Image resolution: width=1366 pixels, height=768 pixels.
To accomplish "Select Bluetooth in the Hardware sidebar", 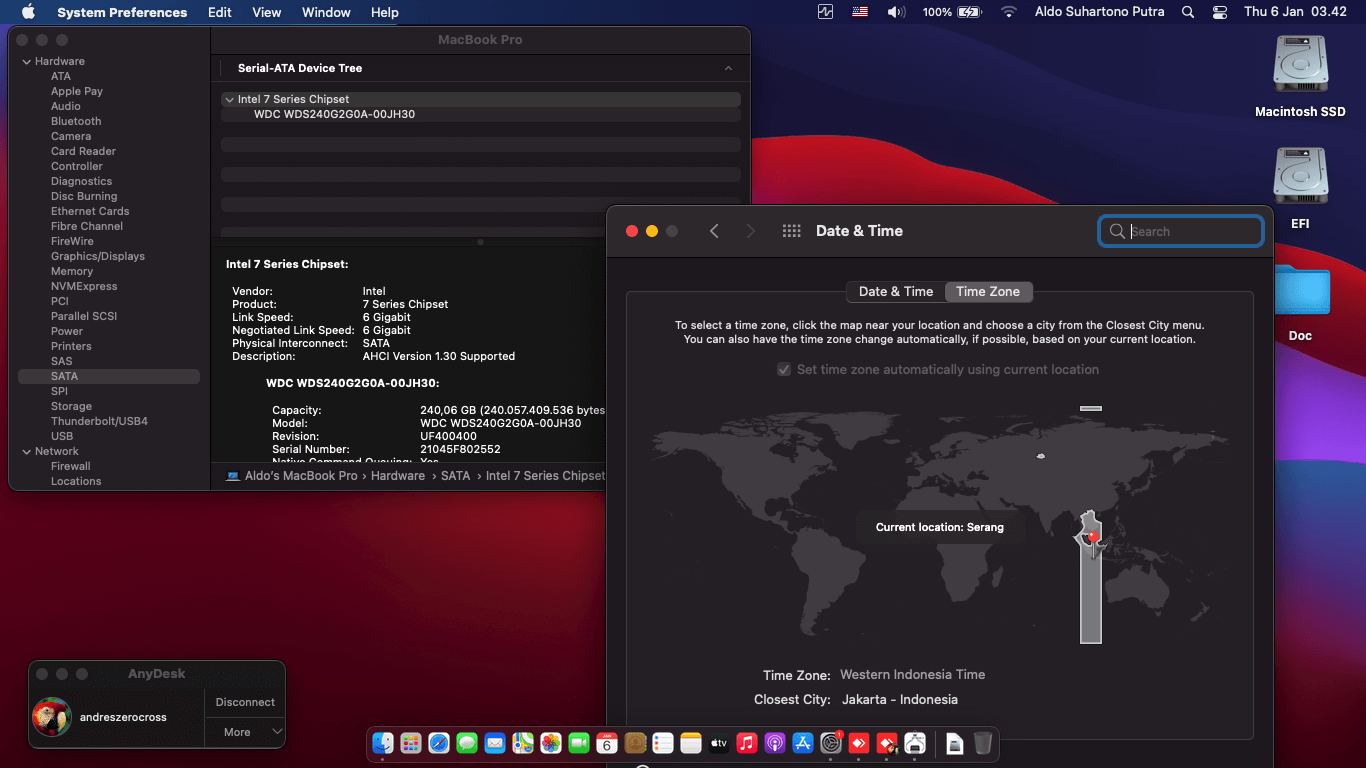I will click(76, 121).
